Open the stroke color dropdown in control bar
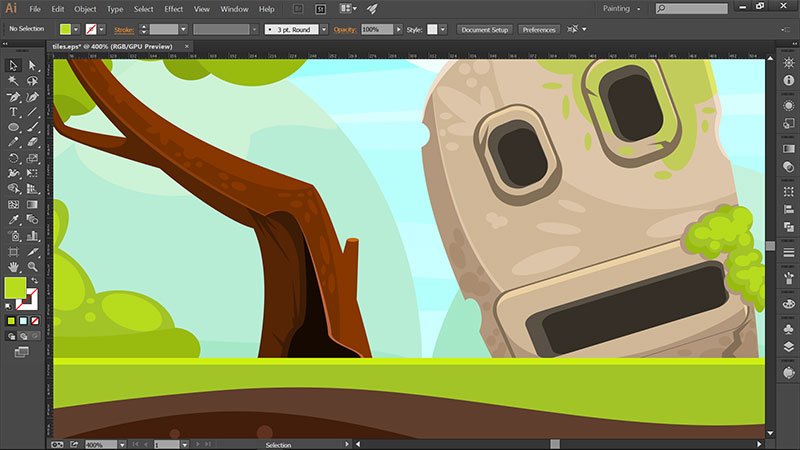 pos(102,29)
